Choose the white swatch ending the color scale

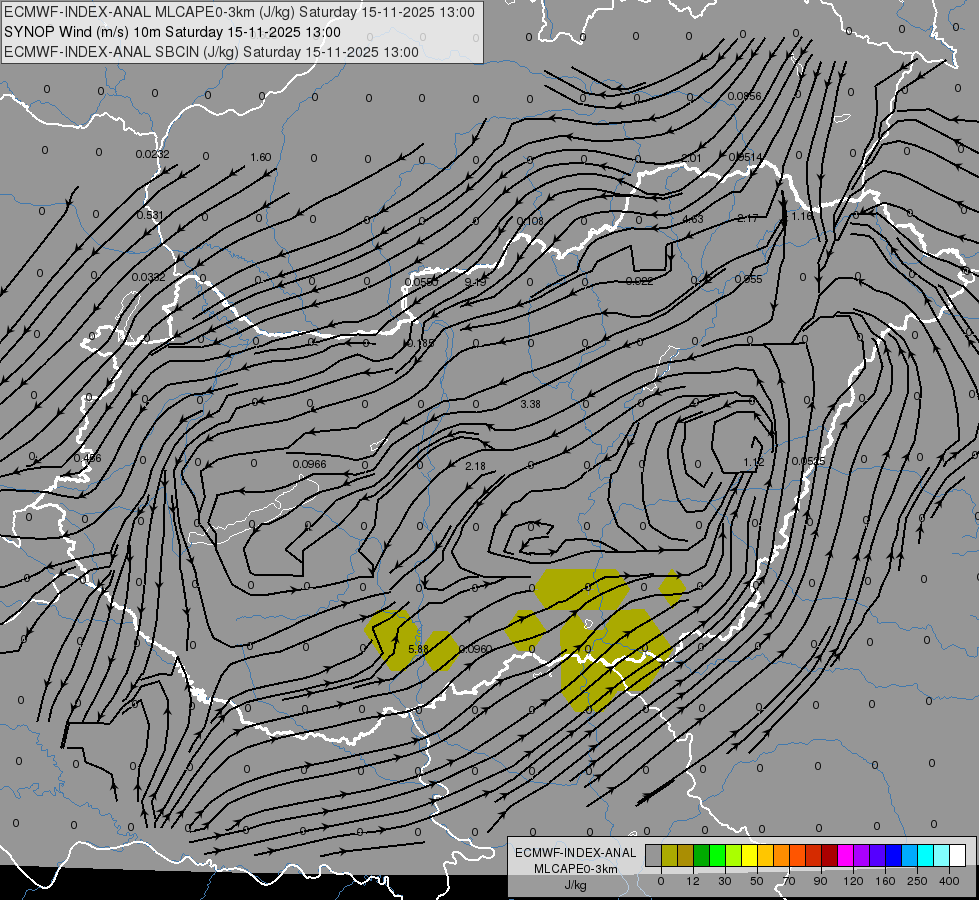pos(958,855)
